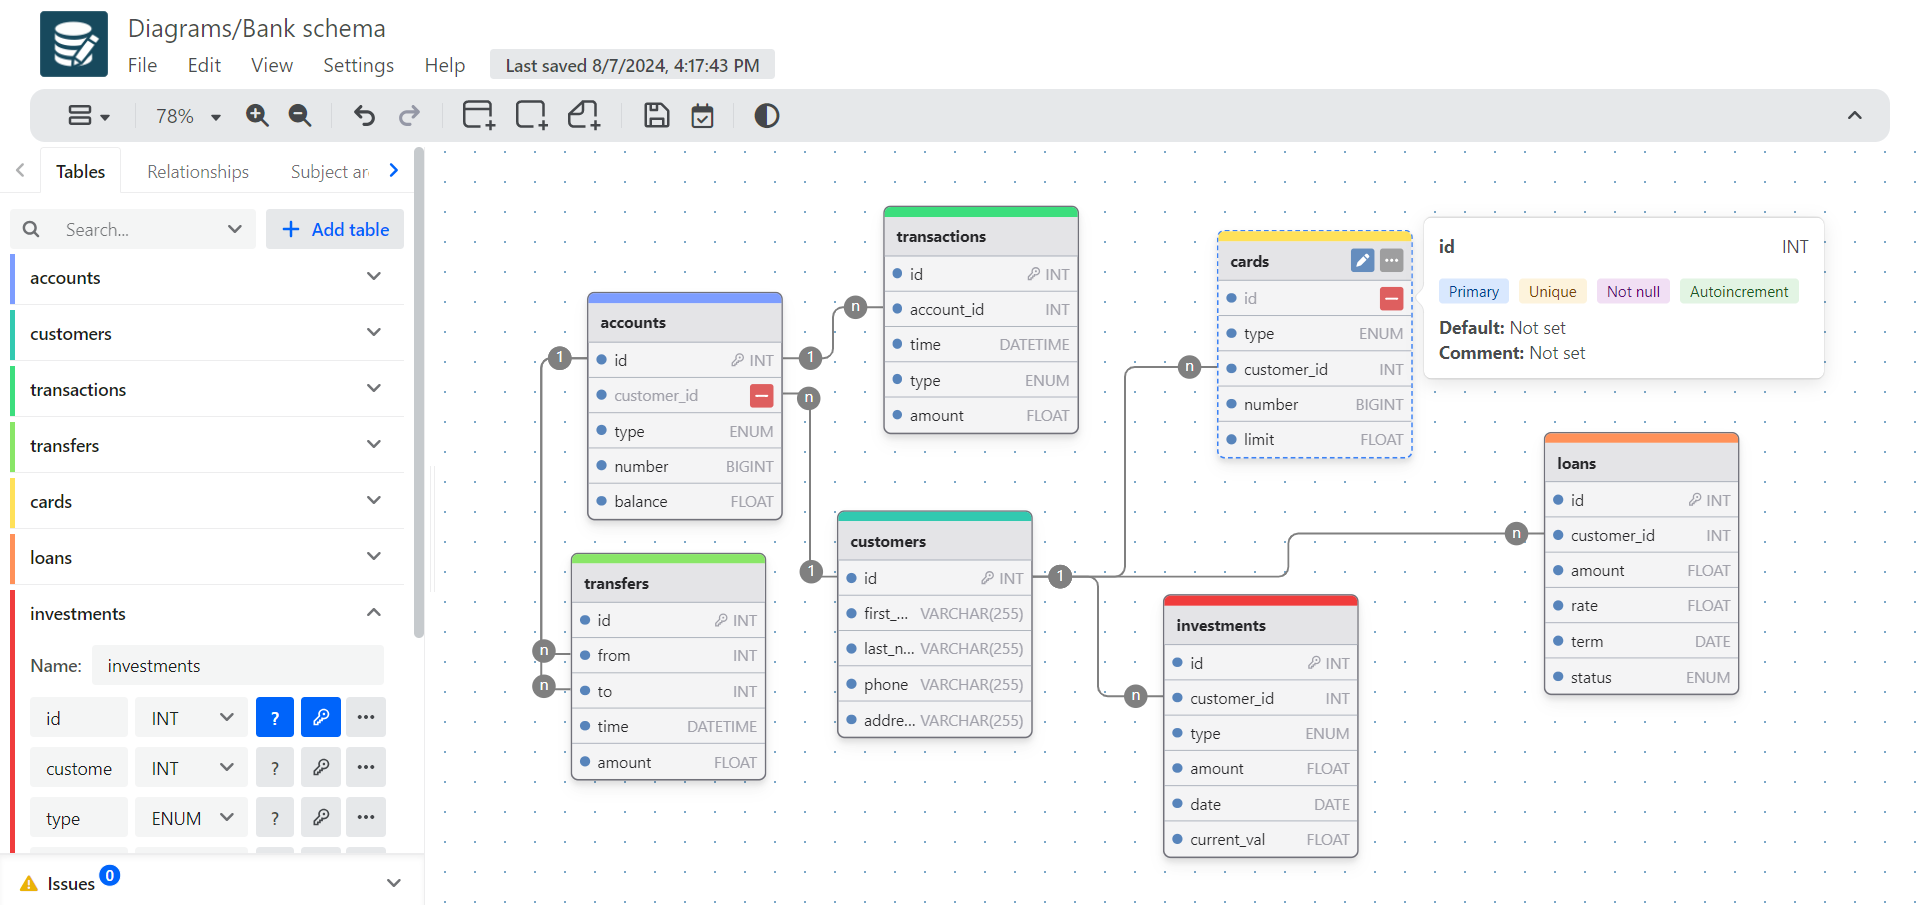
Task: Zoom out on the diagram canvas
Action: point(299,115)
